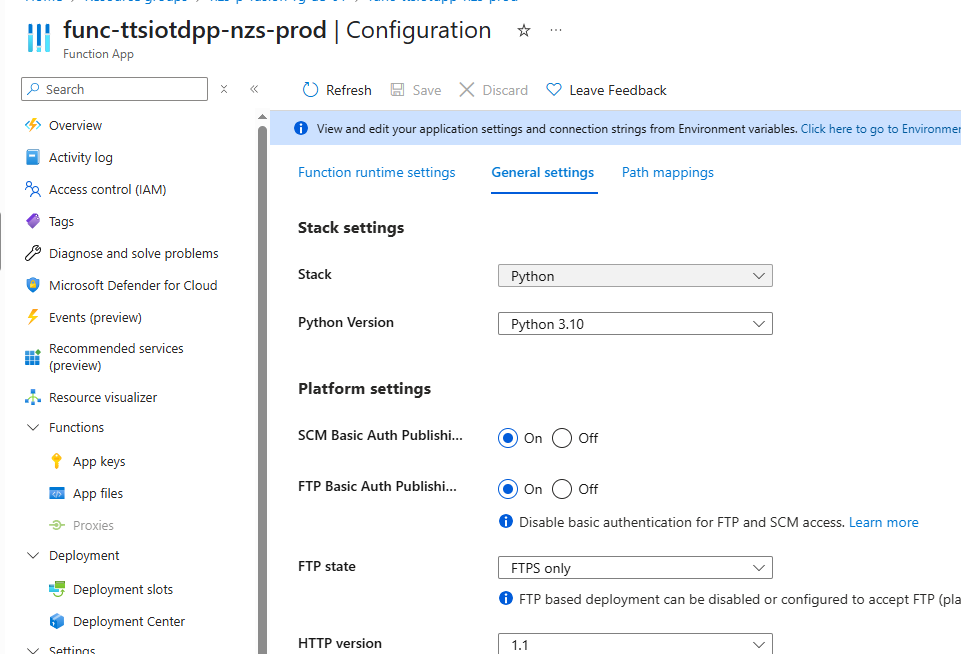Open the Python Version dropdown
Image resolution: width=961 pixels, height=654 pixels.
point(635,324)
